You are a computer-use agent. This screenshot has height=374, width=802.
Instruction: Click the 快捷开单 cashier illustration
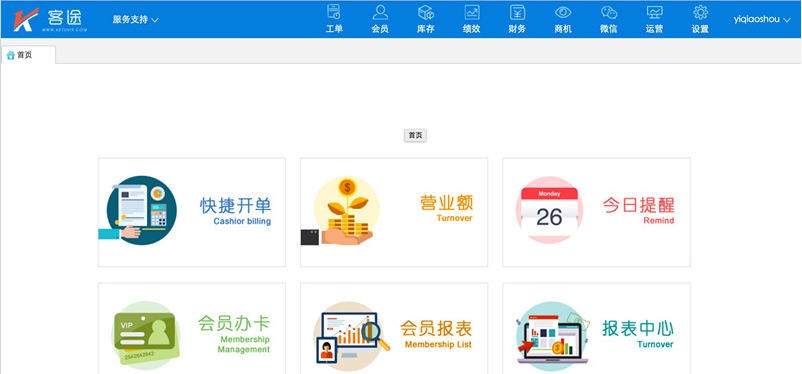point(138,210)
